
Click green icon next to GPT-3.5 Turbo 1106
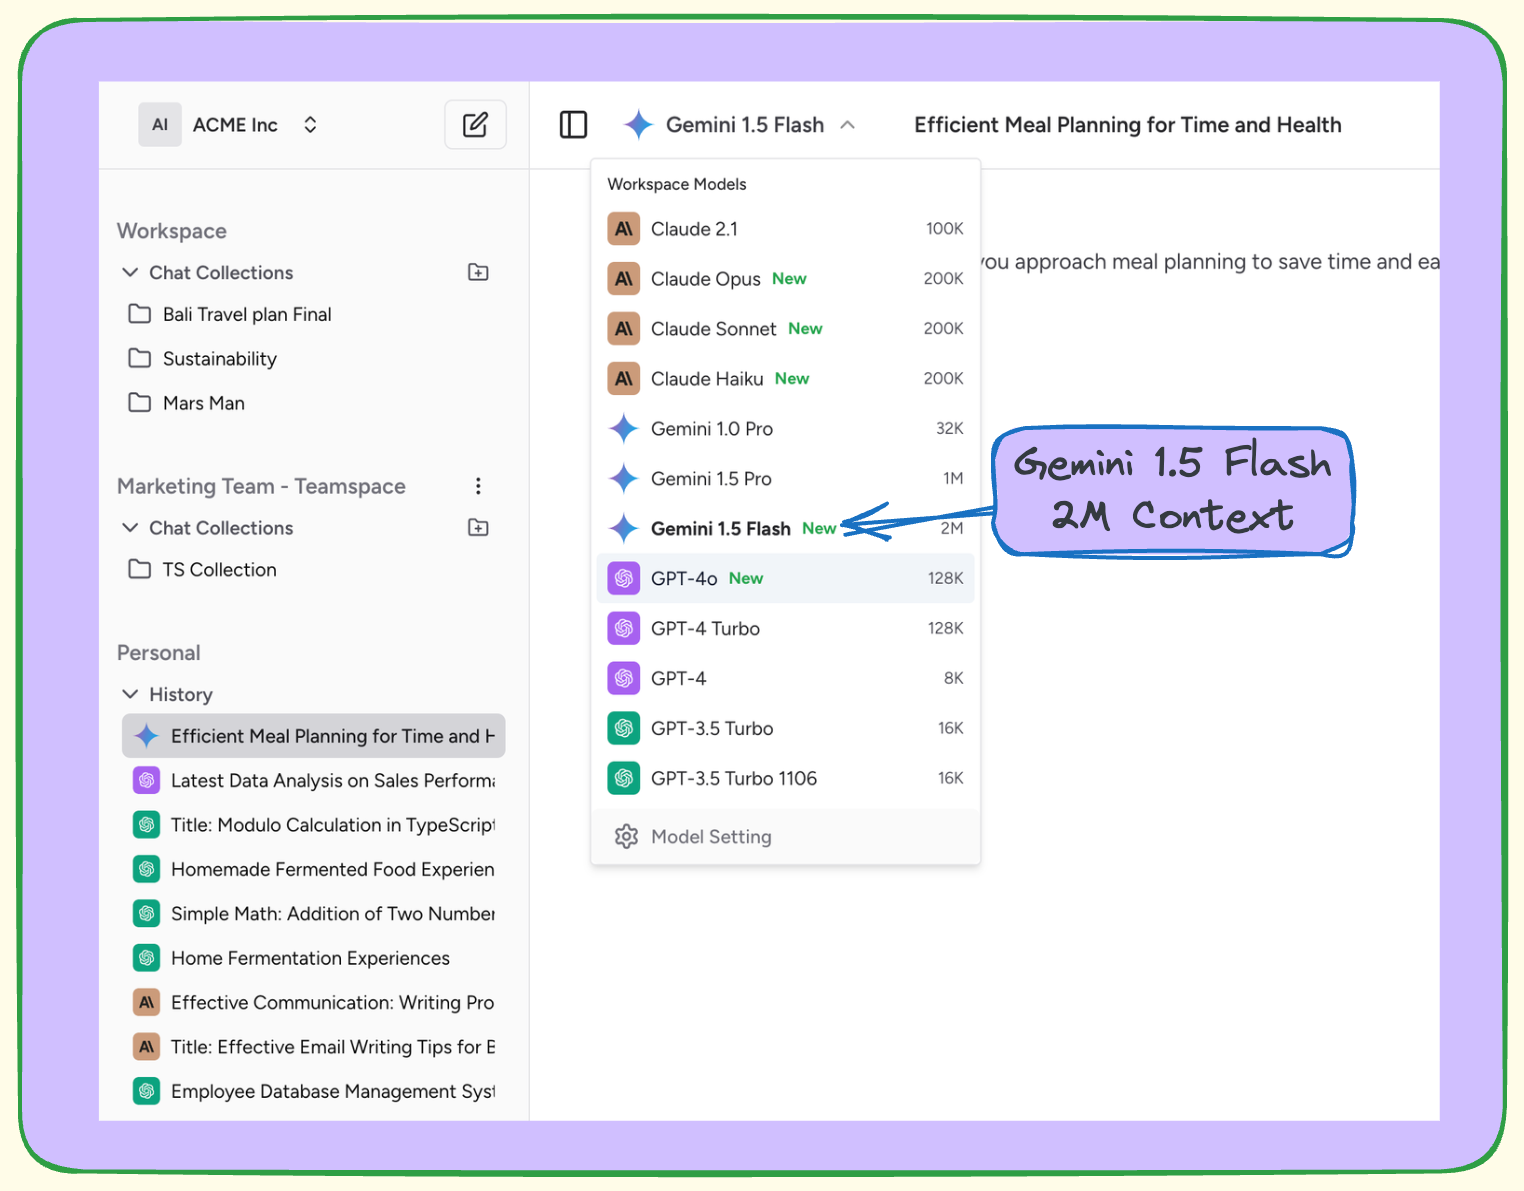tap(624, 778)
